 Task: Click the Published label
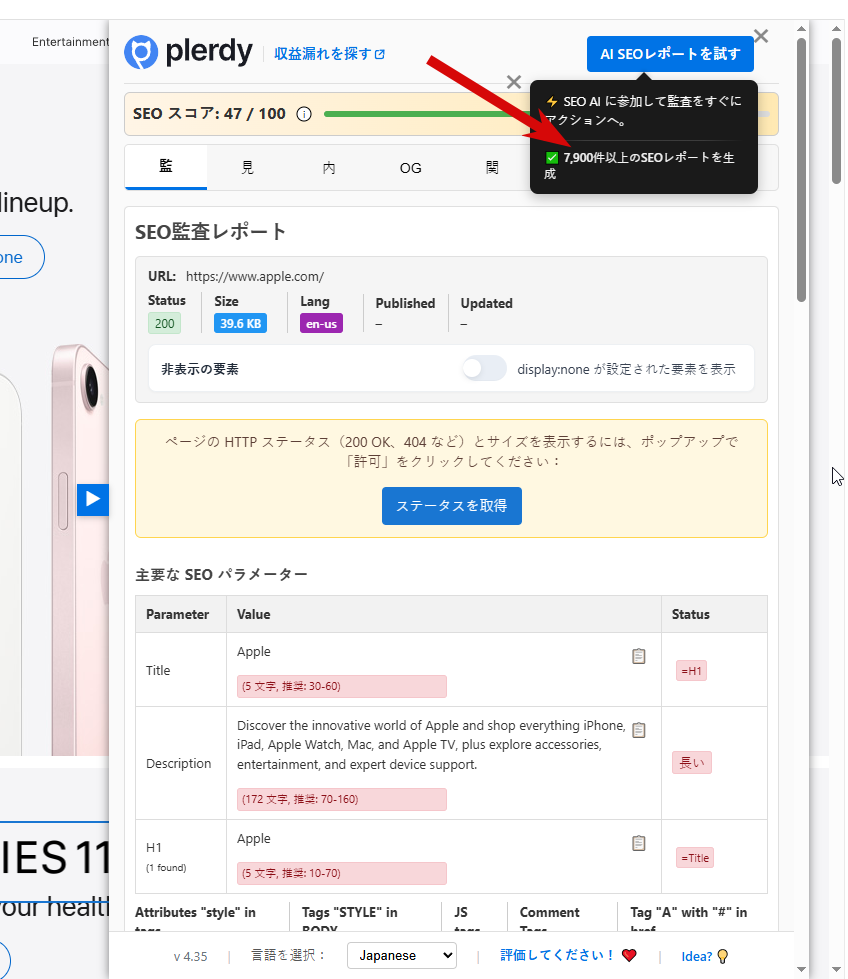[x=405, y=303]
